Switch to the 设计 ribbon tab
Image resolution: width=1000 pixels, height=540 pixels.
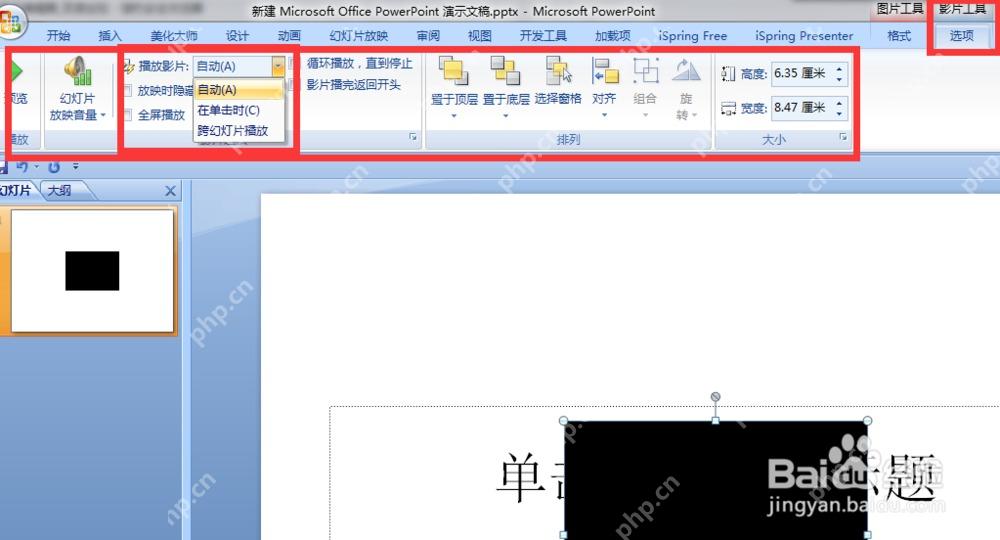coord(237,36)
